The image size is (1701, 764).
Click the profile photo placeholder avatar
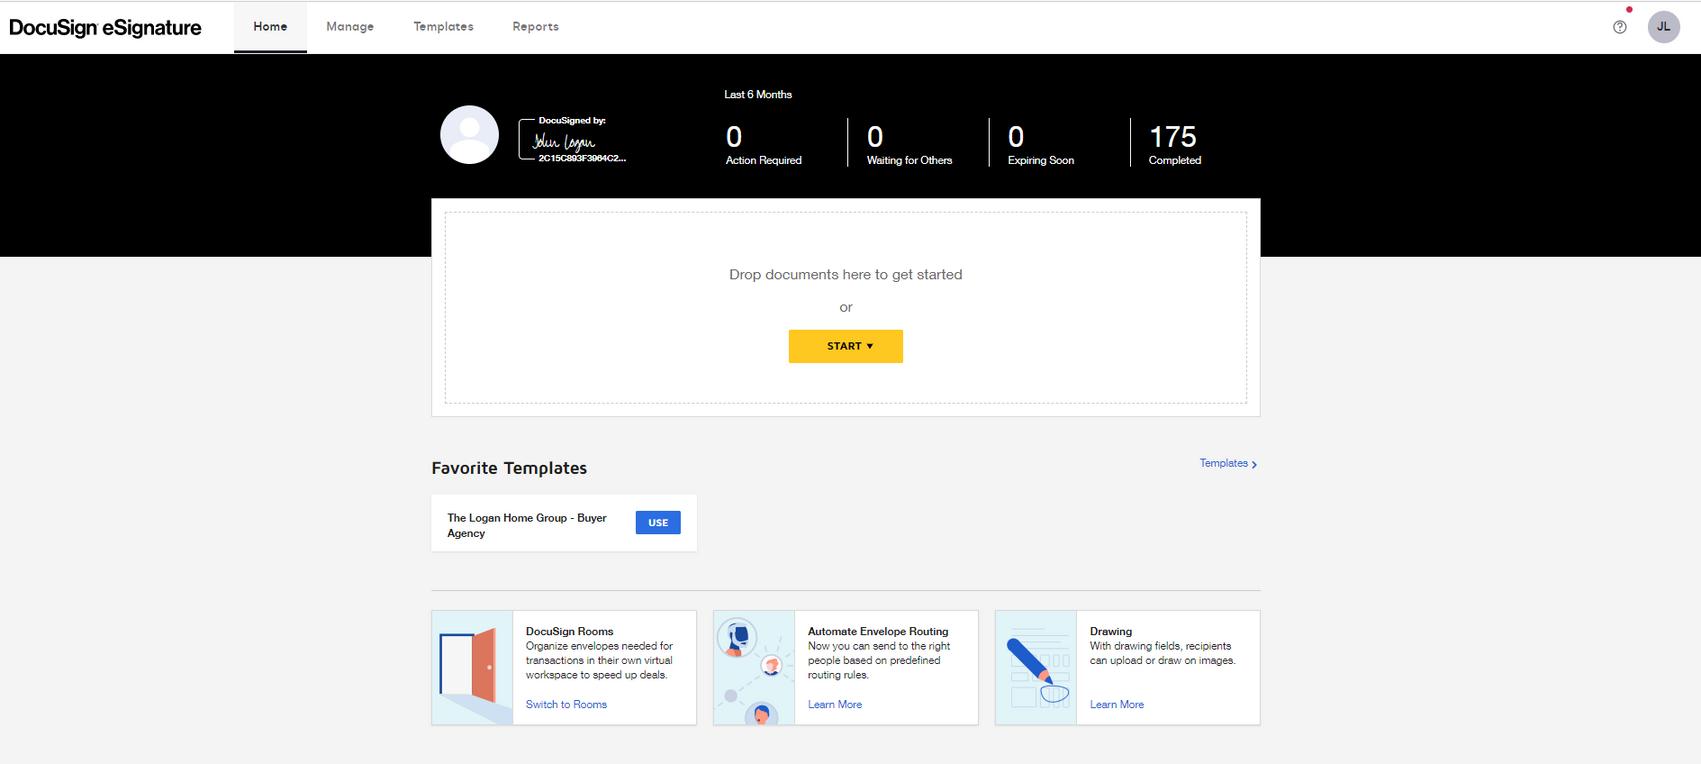[469, 134]
